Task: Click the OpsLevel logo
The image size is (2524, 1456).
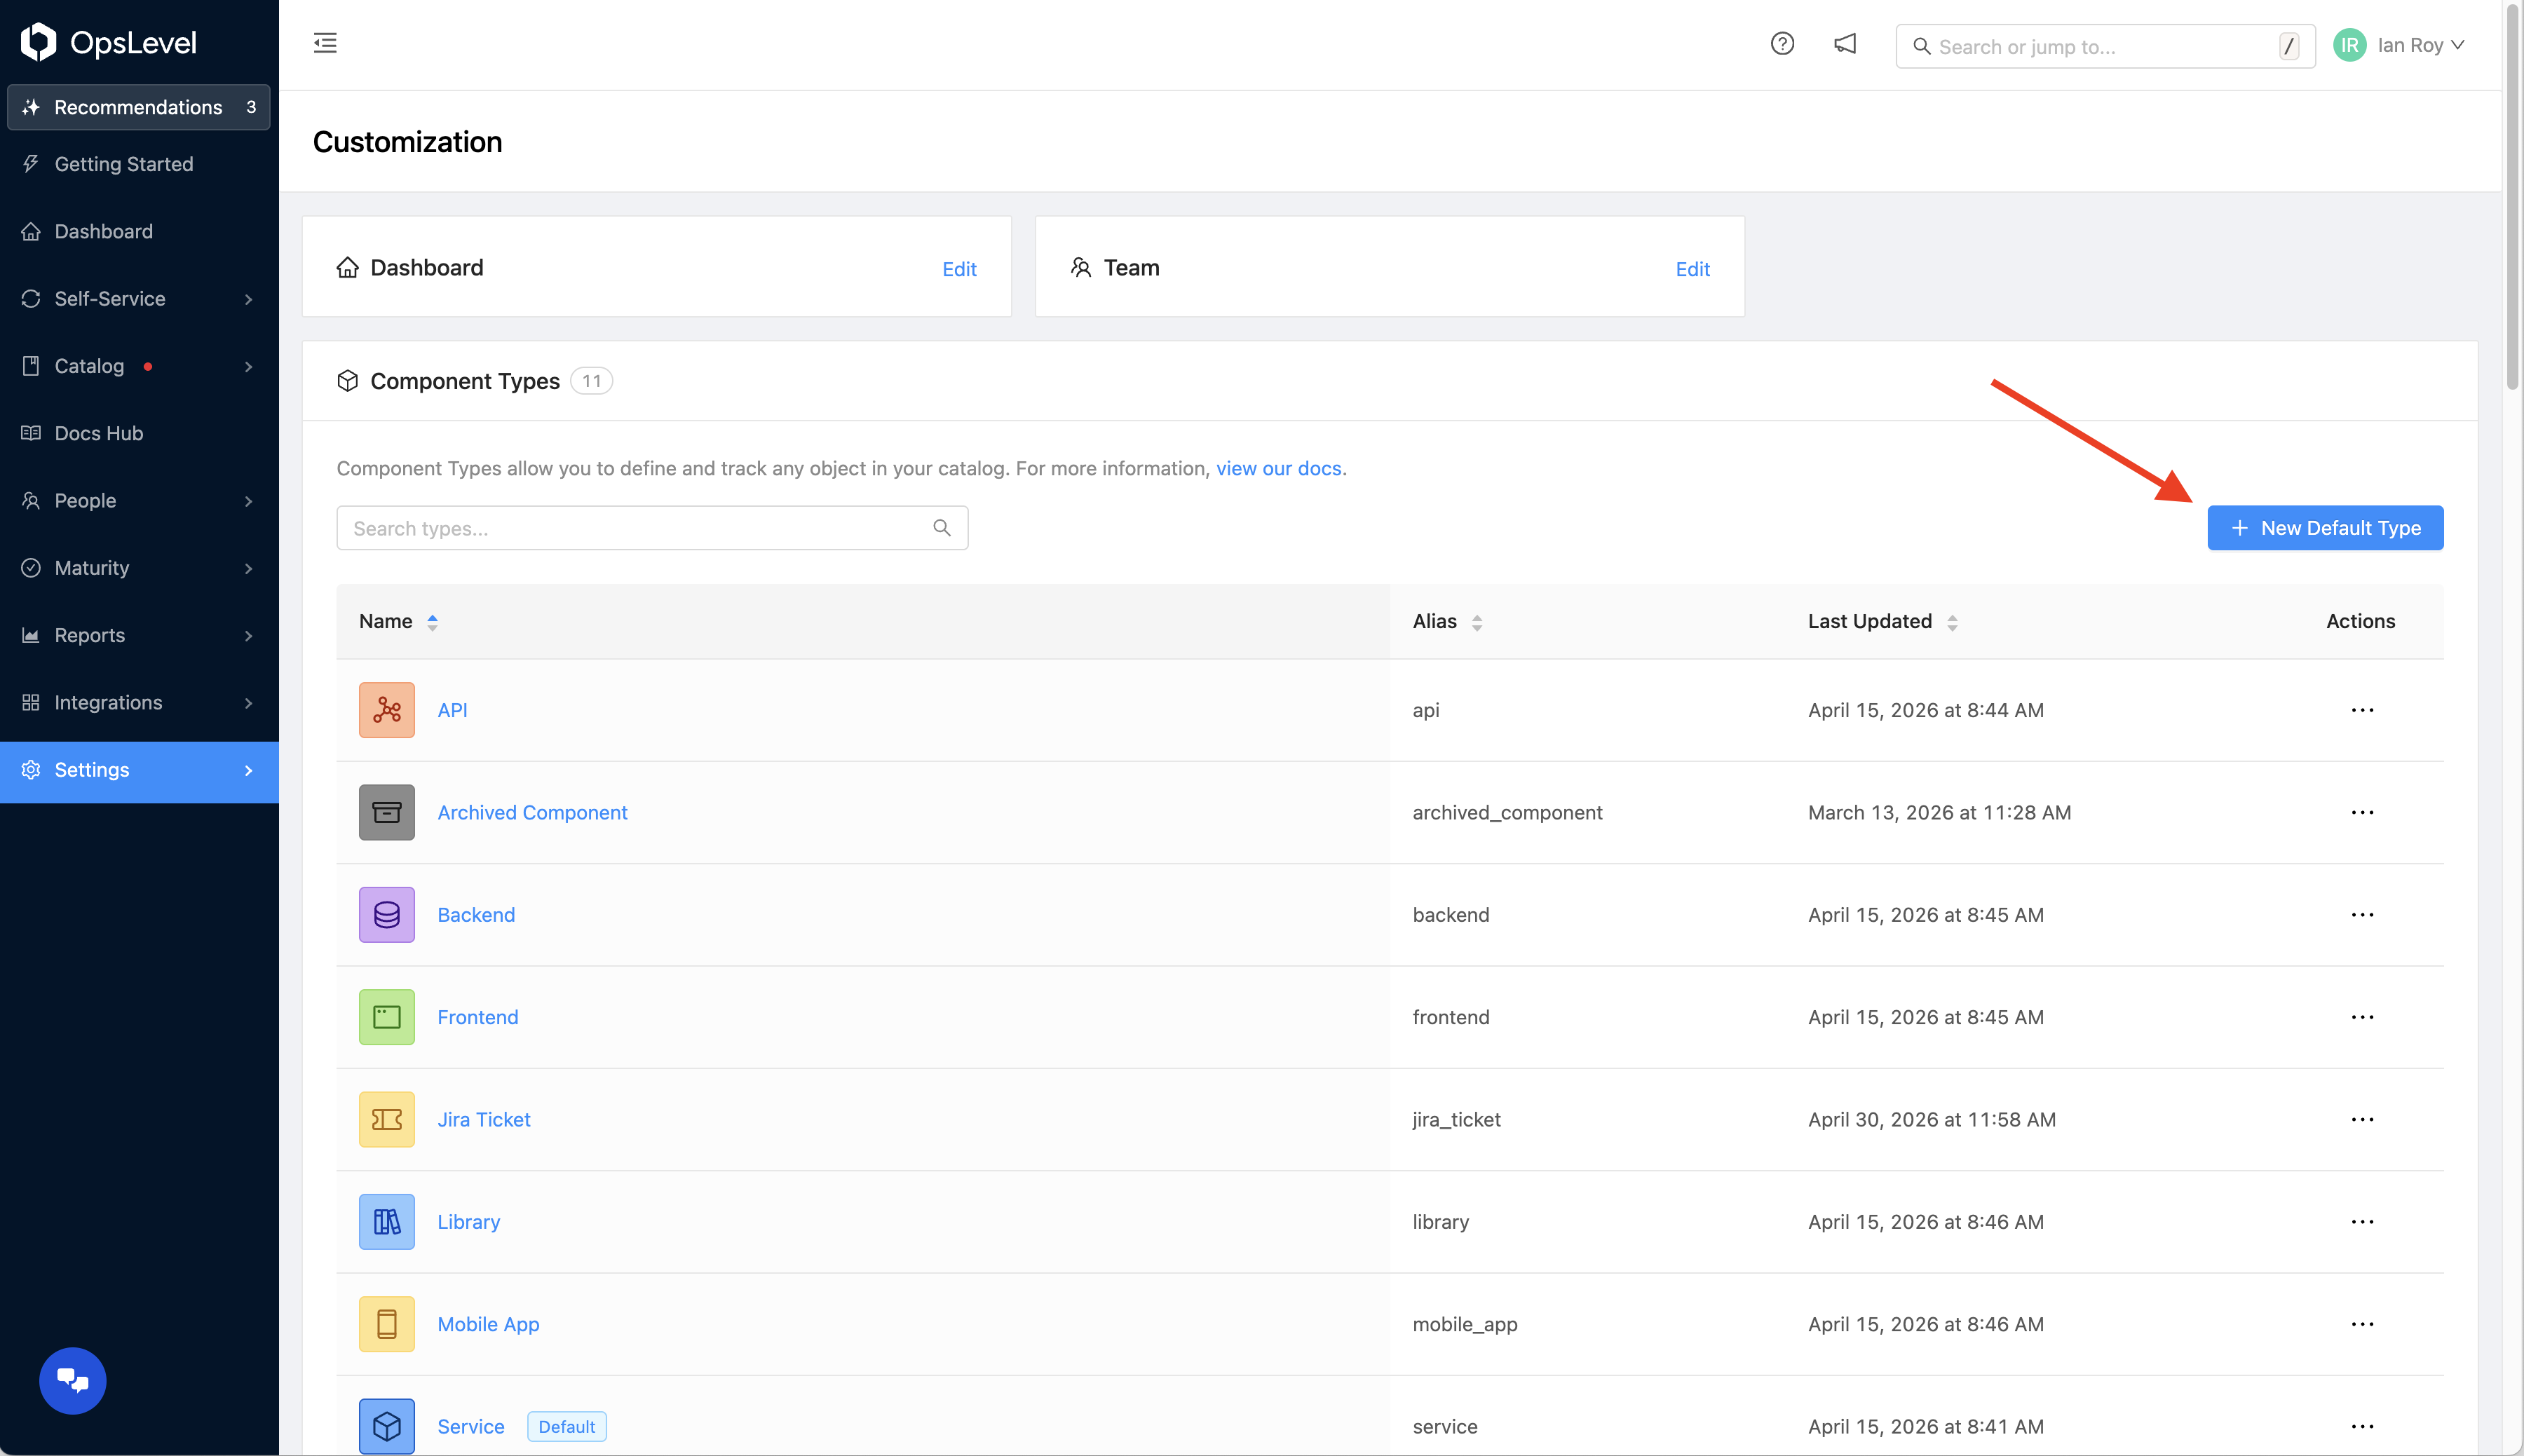Action: pyautogui.click(x=108, y=42)
